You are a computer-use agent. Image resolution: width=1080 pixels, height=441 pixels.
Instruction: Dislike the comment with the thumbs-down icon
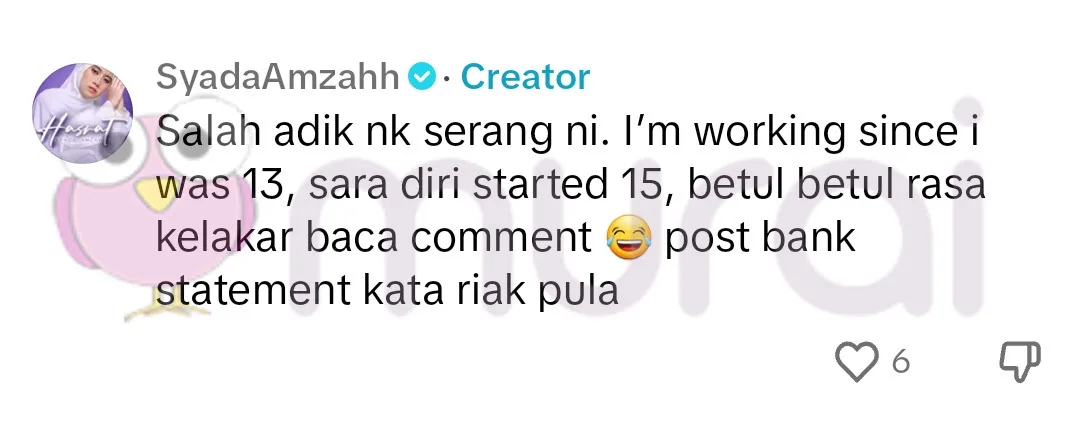1020,361
